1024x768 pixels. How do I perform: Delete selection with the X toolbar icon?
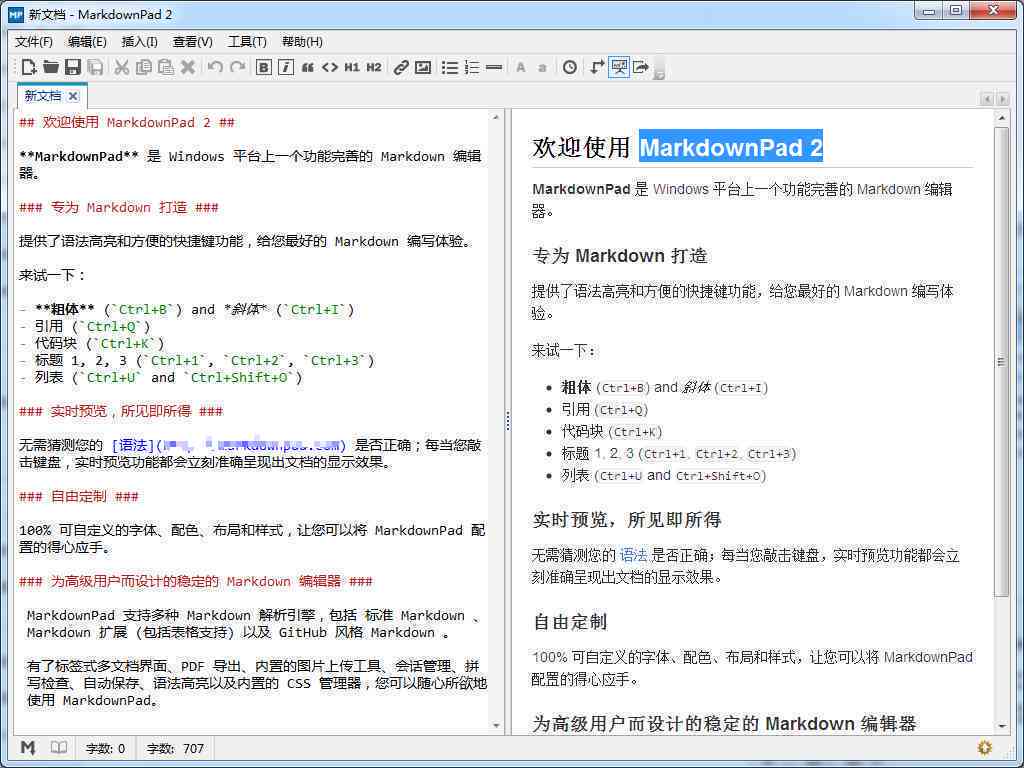pyautogui.click(x=188, y=67)
